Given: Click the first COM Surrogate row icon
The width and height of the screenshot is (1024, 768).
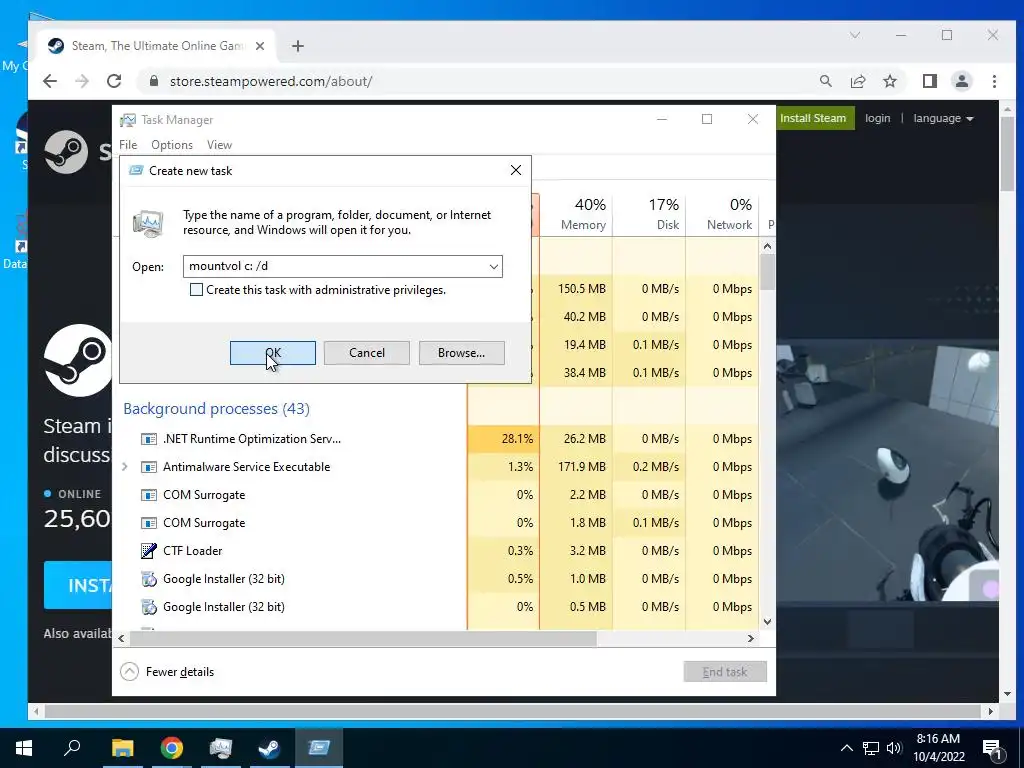Looking at the screenshot, I should [149, 495].
